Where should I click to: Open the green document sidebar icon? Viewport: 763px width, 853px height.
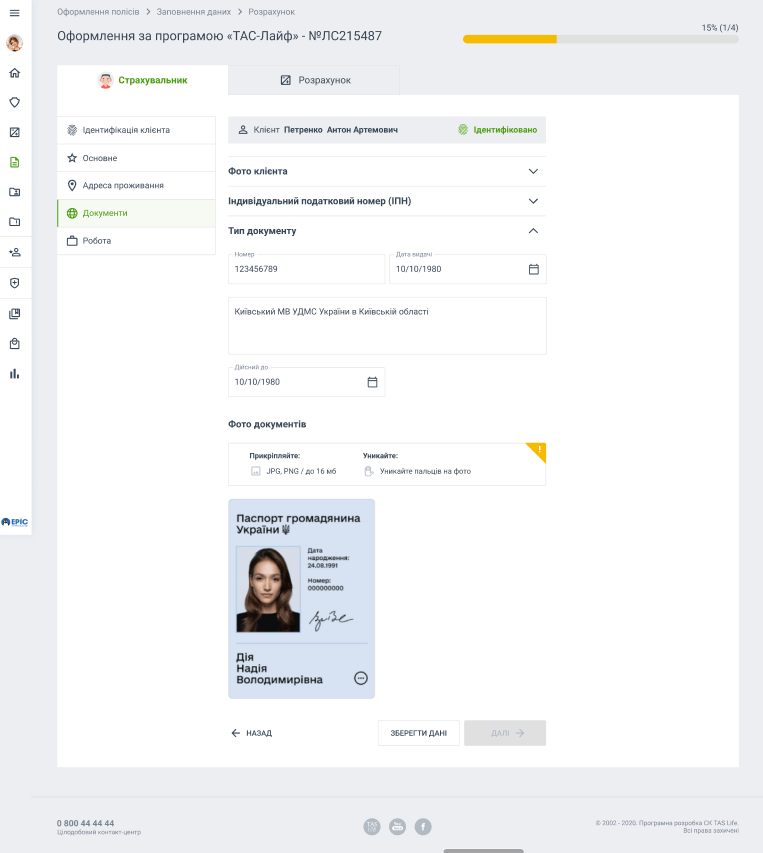click(x=14, y=162)
